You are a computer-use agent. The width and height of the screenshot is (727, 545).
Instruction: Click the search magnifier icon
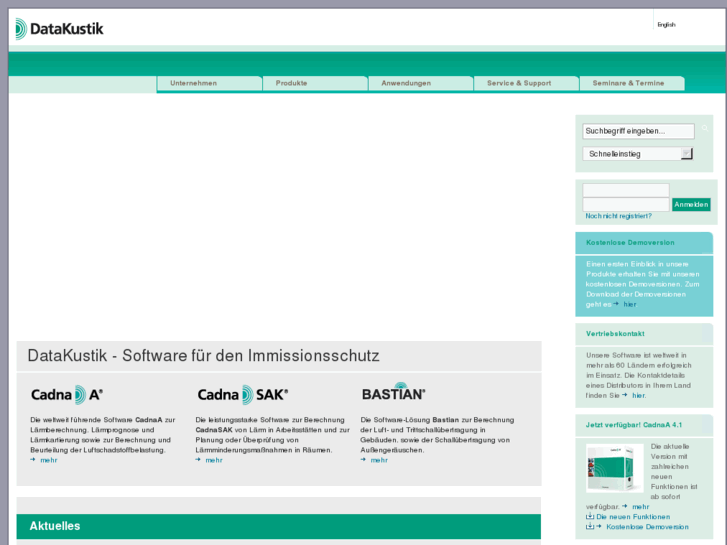pos(705,129)
